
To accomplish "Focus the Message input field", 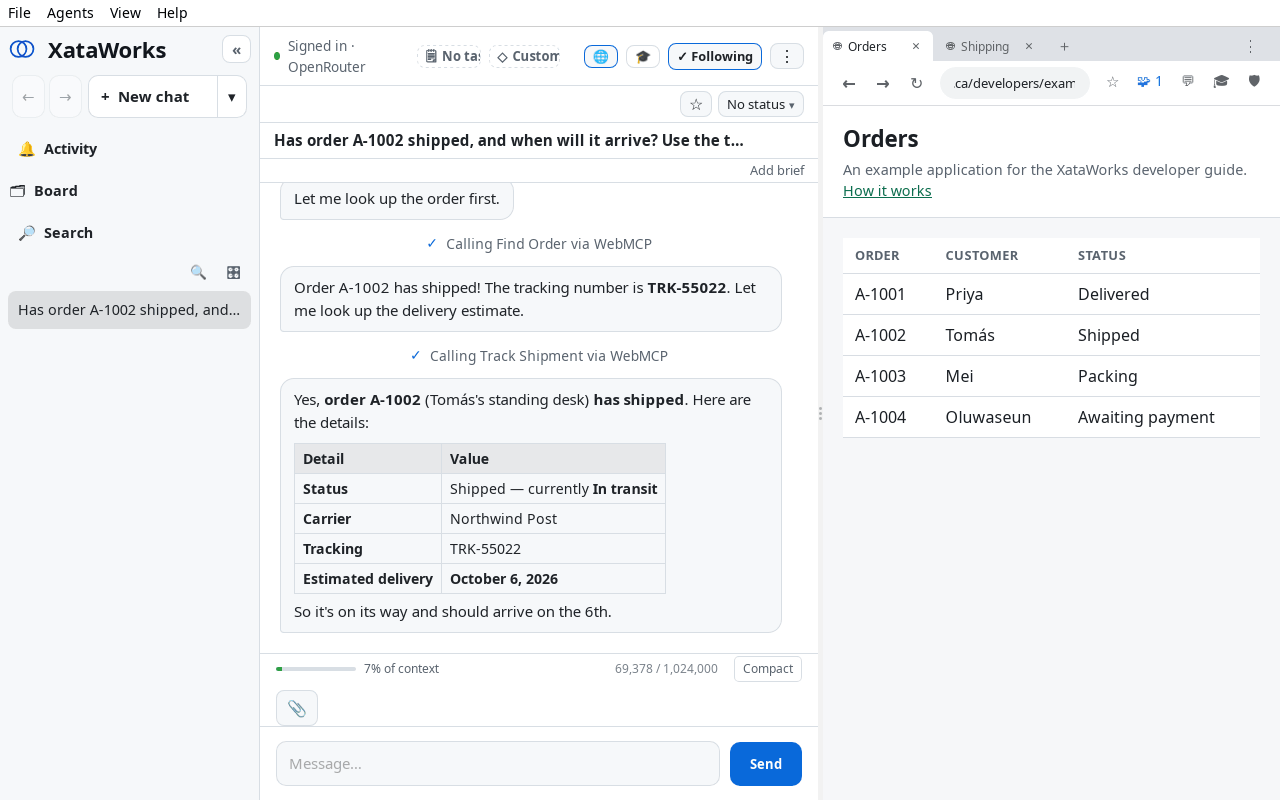I will pyautogui.click(x=498, y=764).
